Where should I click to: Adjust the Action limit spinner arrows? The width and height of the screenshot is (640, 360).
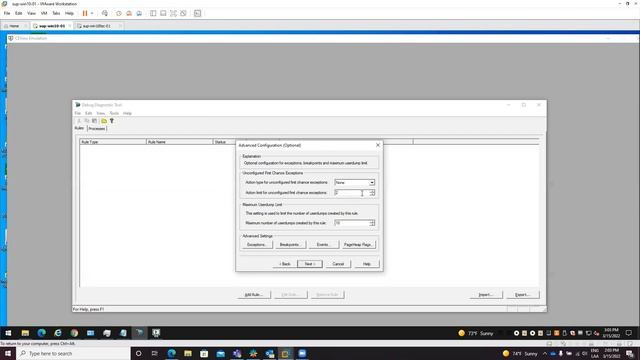click(x=372, y=193)
